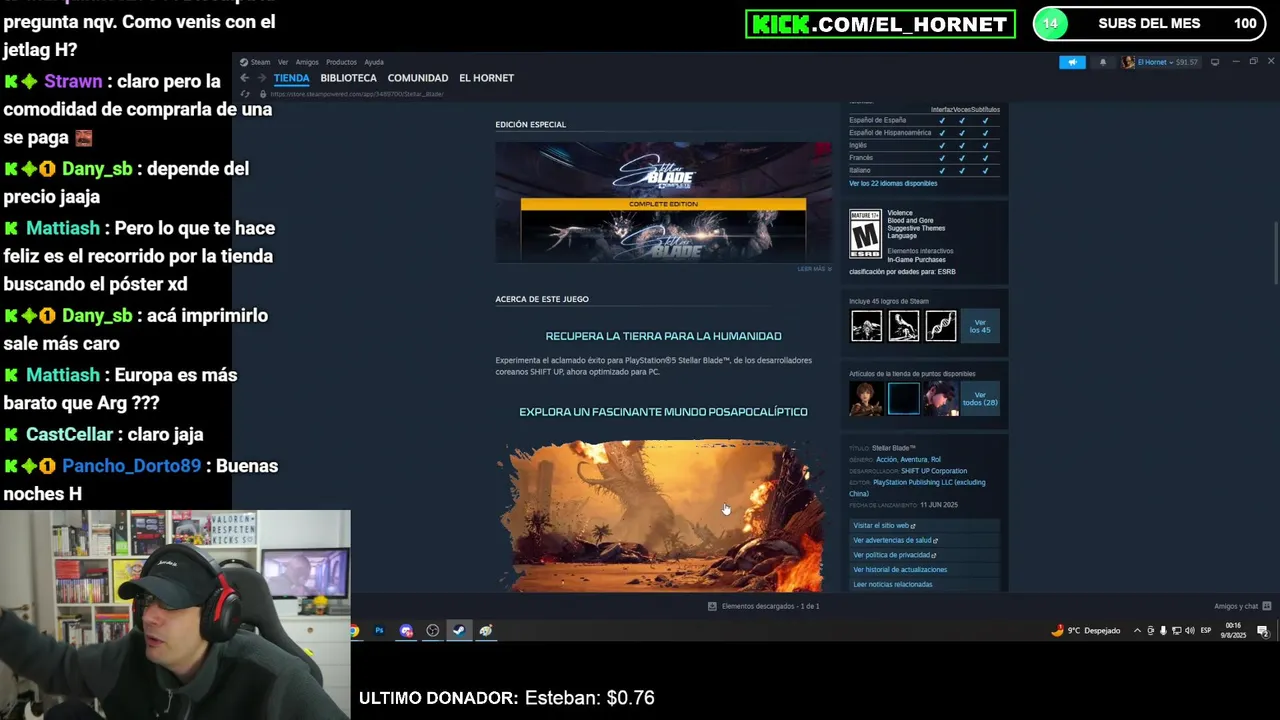1280x720 pixels.
Task: Click Ver política de privacidad
Action: point(925,555)
